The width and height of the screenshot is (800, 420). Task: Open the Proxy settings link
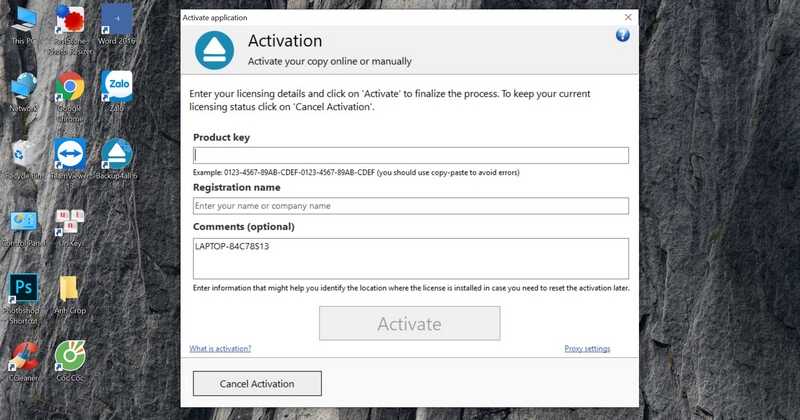pyautogui.click(x=587, y=349)
